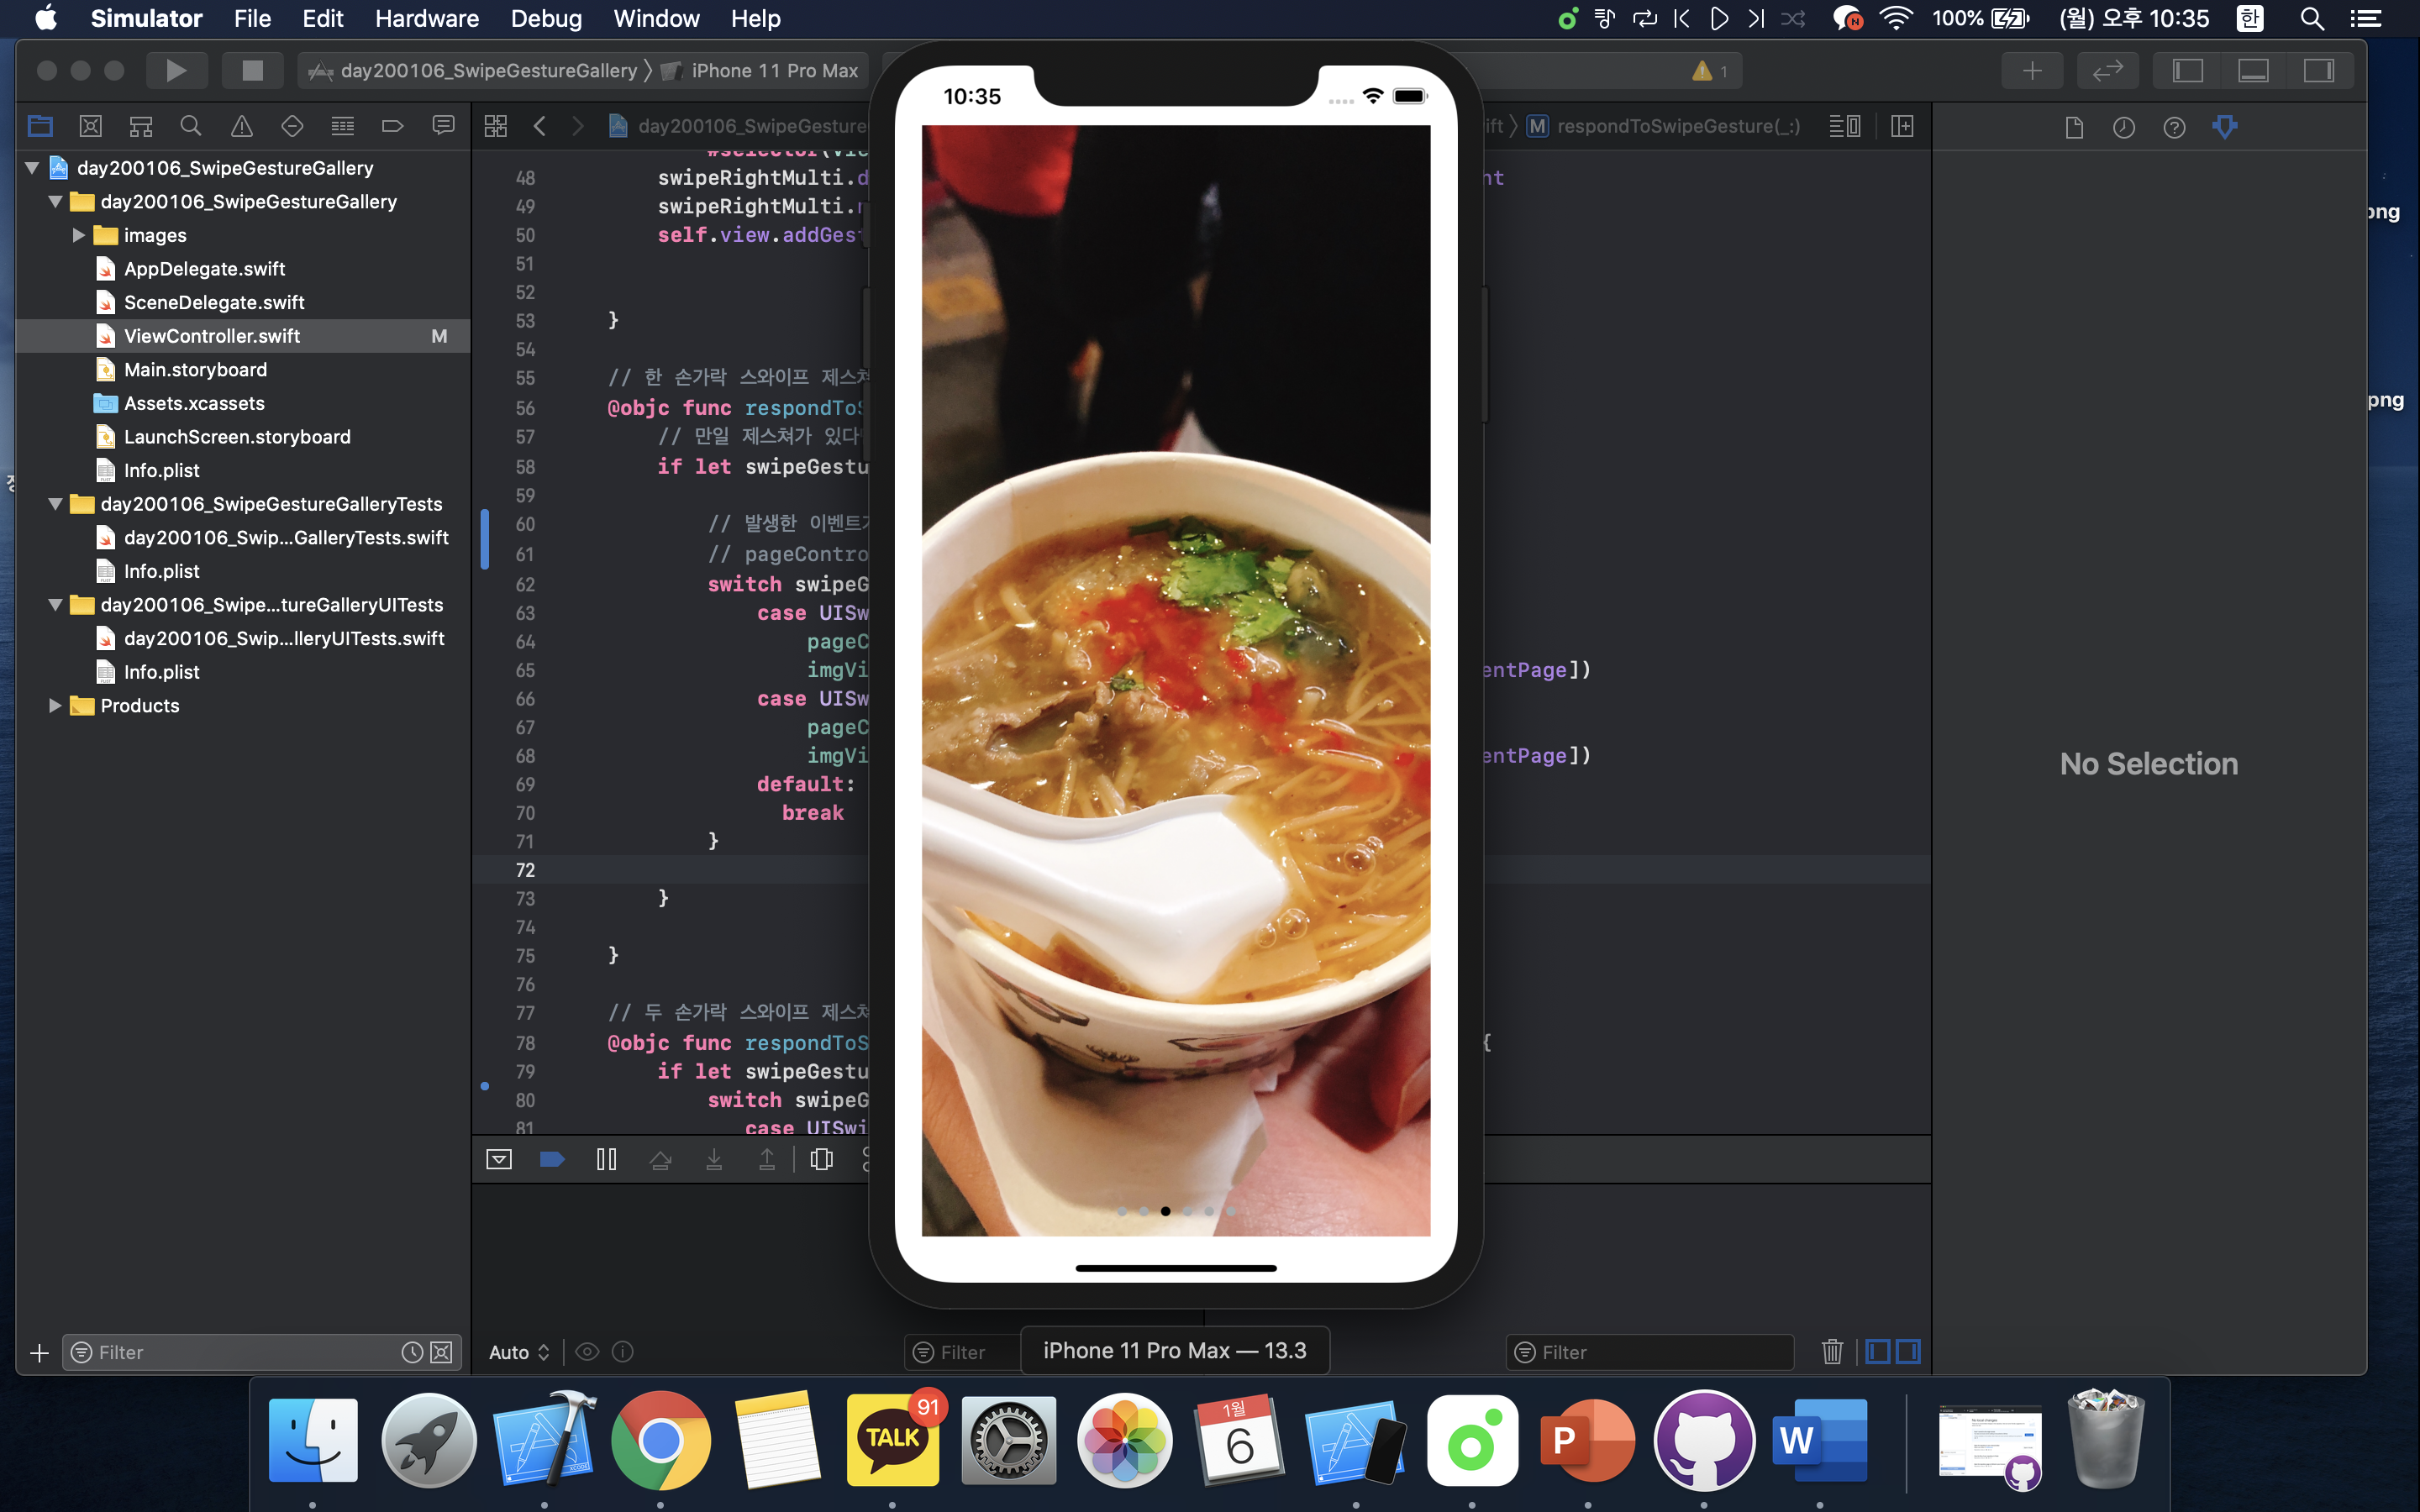
Task: Open the Debug menu
Action: pyautogui.click(x=546, y=18)
